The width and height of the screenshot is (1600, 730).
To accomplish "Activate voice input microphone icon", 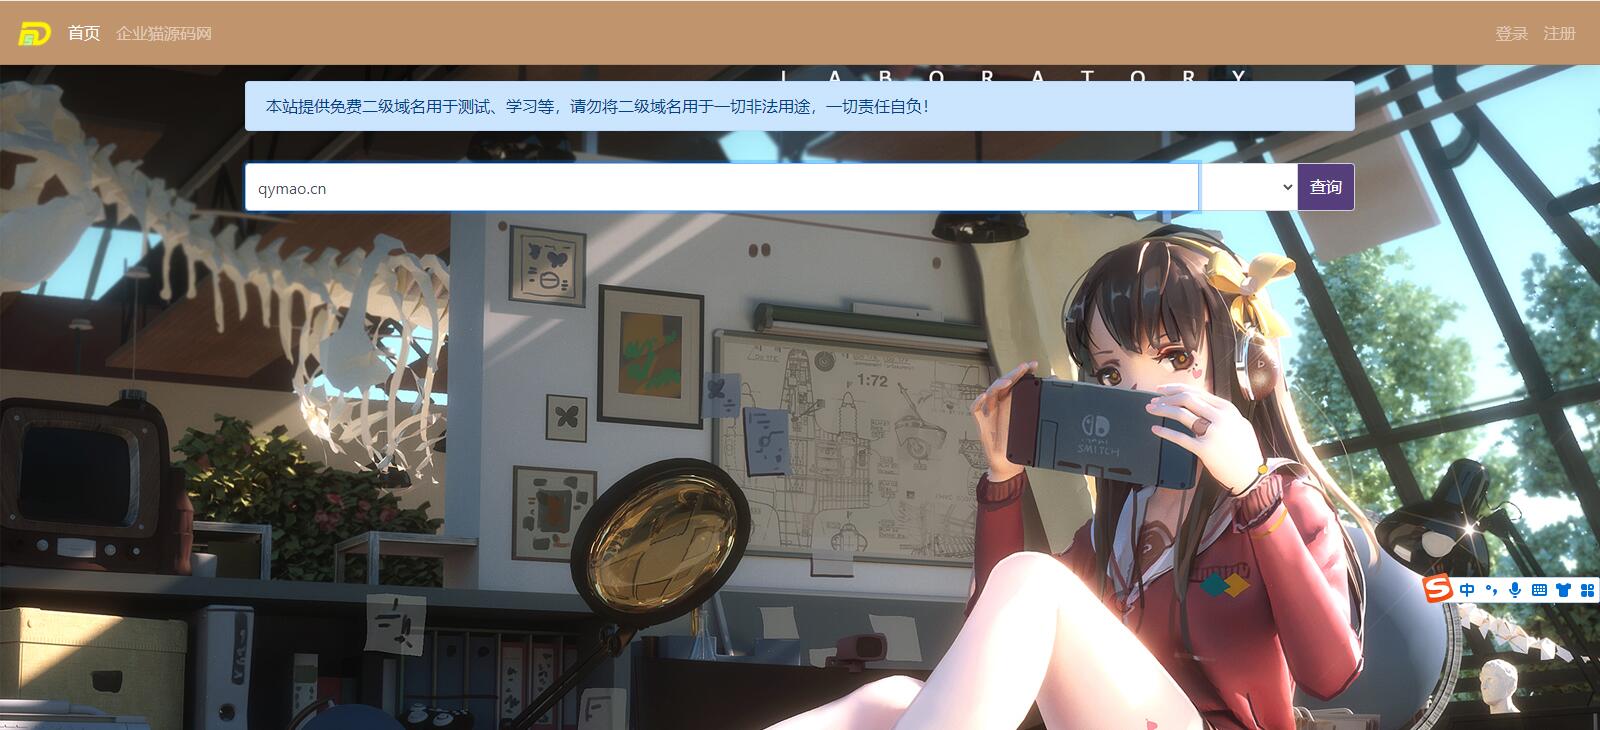I will click(1515, 590).
